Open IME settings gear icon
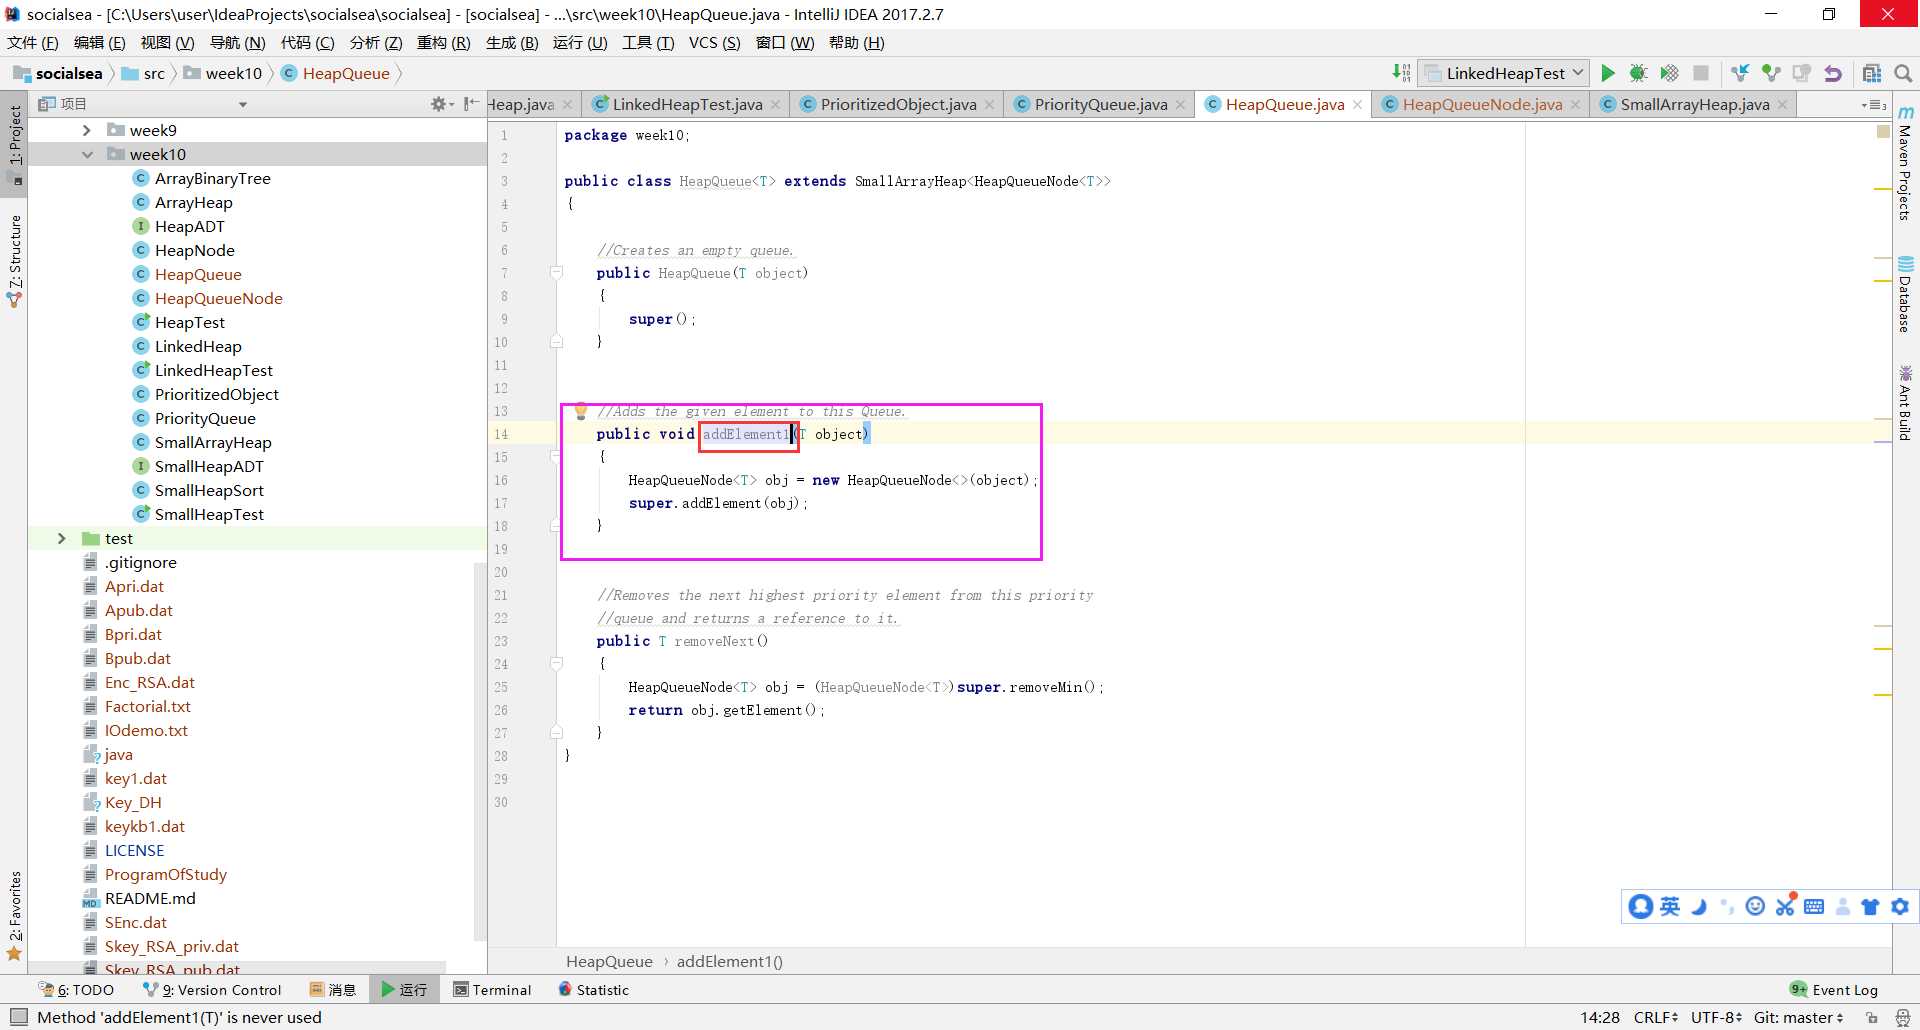 tap(1900, 906)
